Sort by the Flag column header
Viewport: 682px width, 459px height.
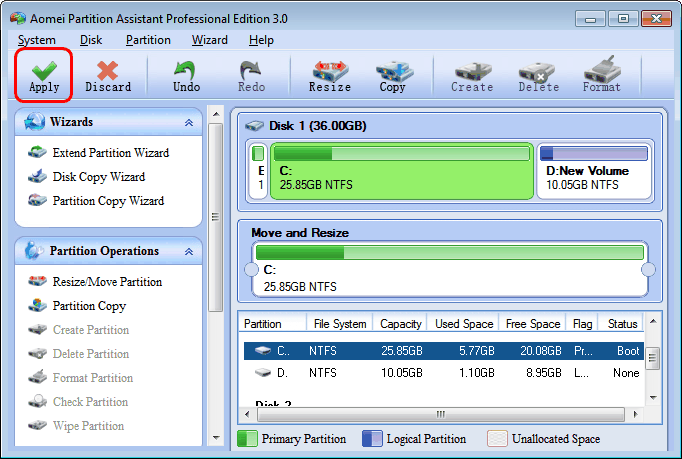(x=582, y=324)
